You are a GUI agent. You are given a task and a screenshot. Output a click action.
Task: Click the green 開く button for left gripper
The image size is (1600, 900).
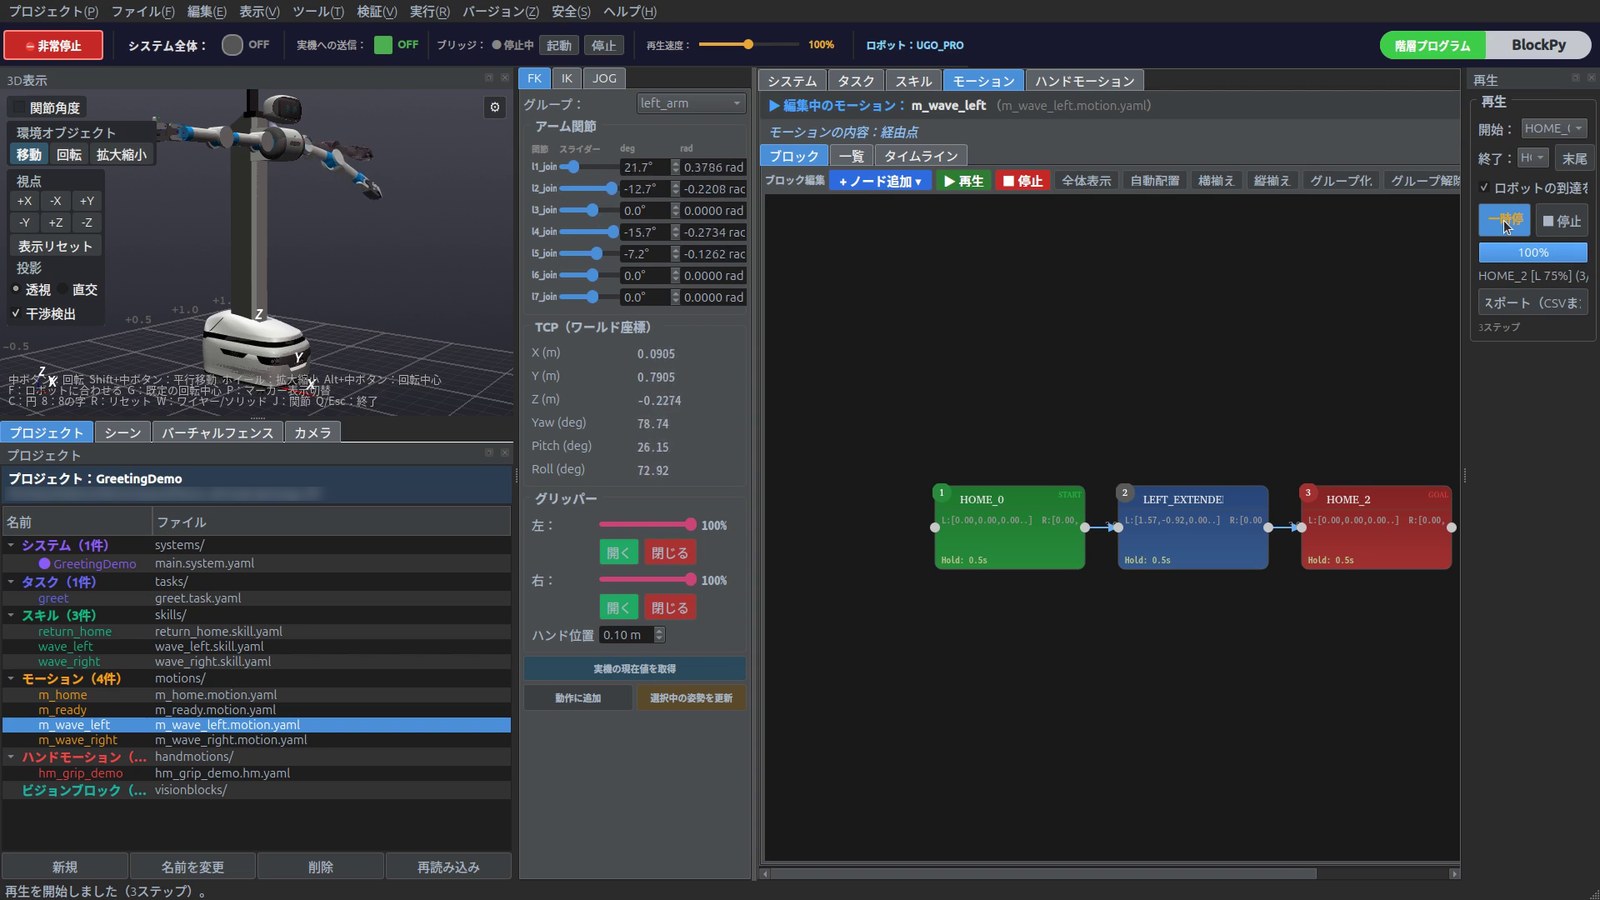coord(619,553)
